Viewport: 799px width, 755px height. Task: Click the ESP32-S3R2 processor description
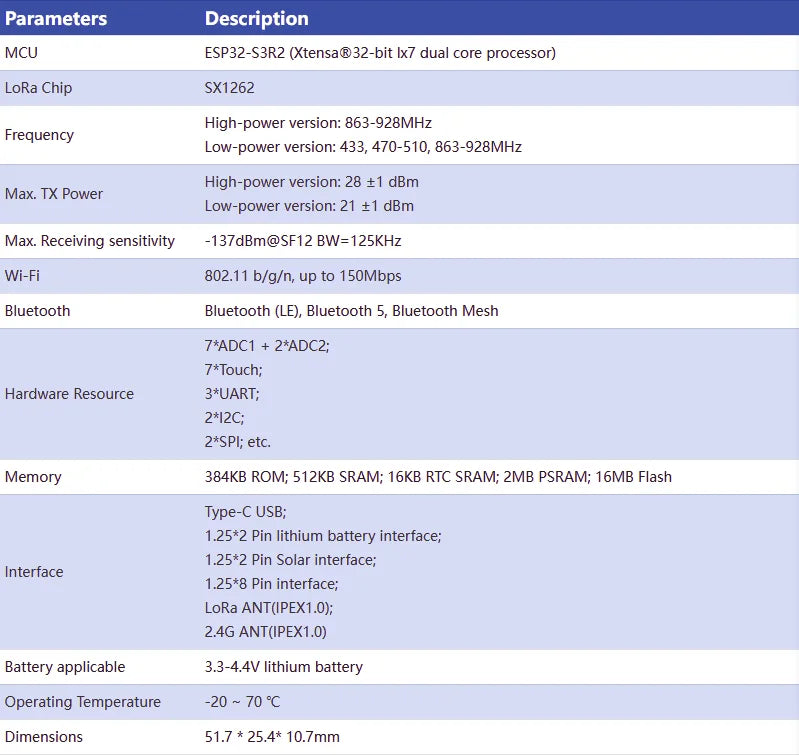380,53
